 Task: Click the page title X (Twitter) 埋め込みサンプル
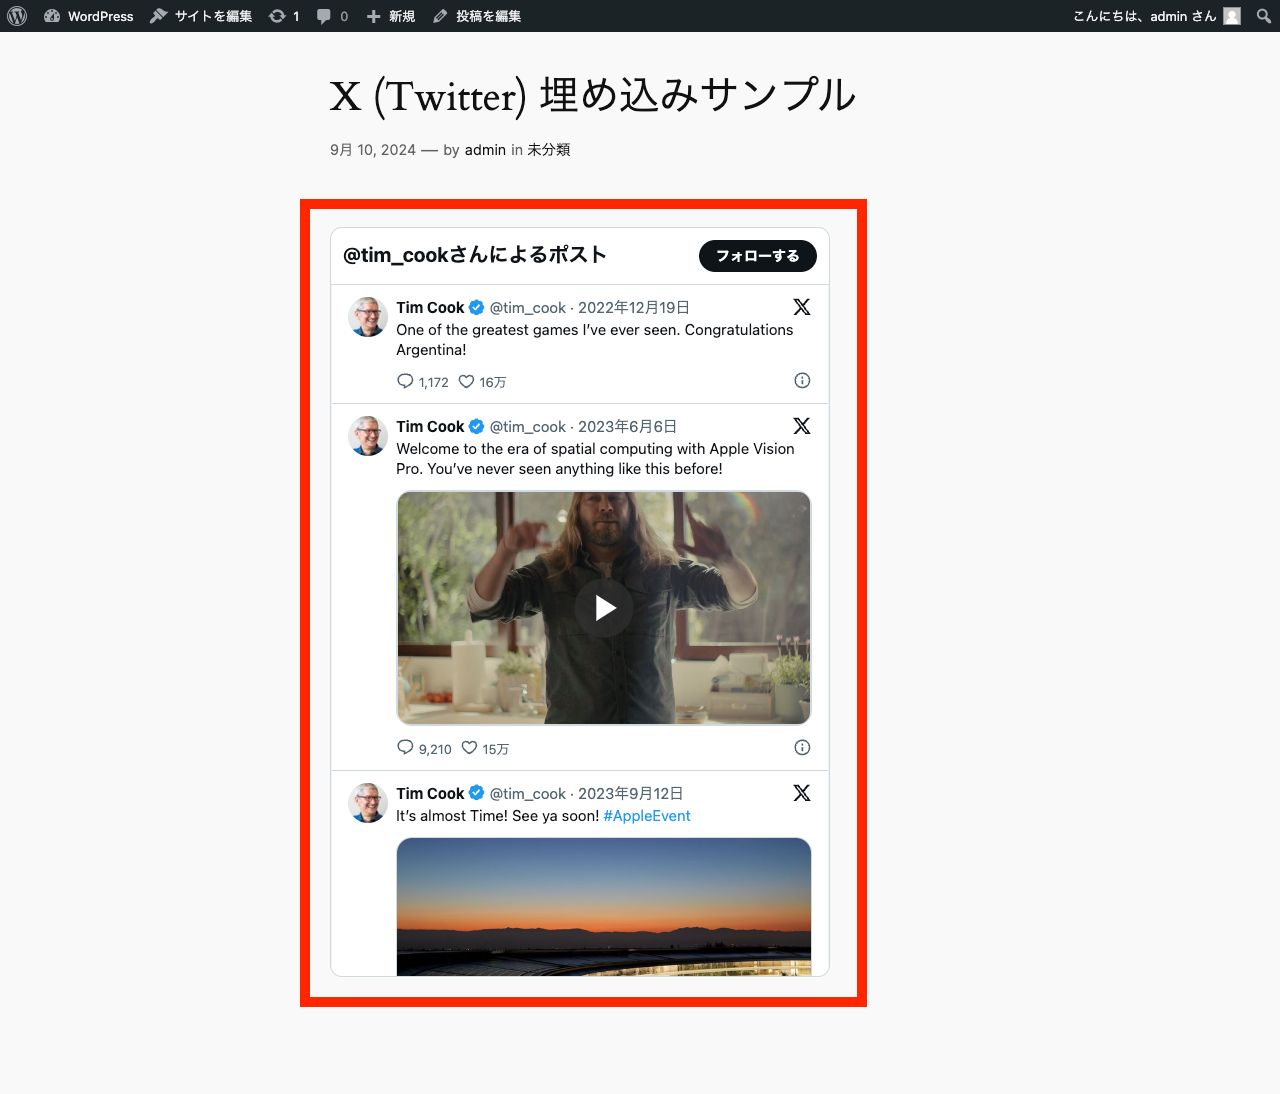[x=593, y=96]
